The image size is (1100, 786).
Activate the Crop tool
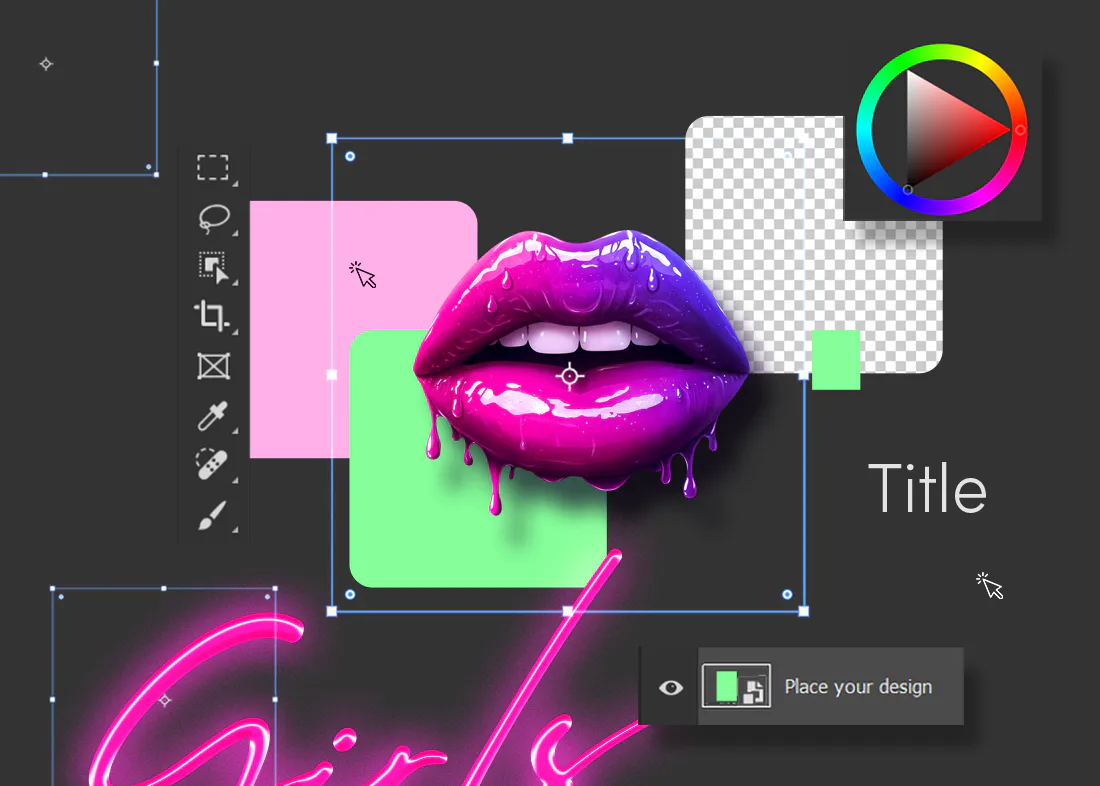(x=212, y=316)
